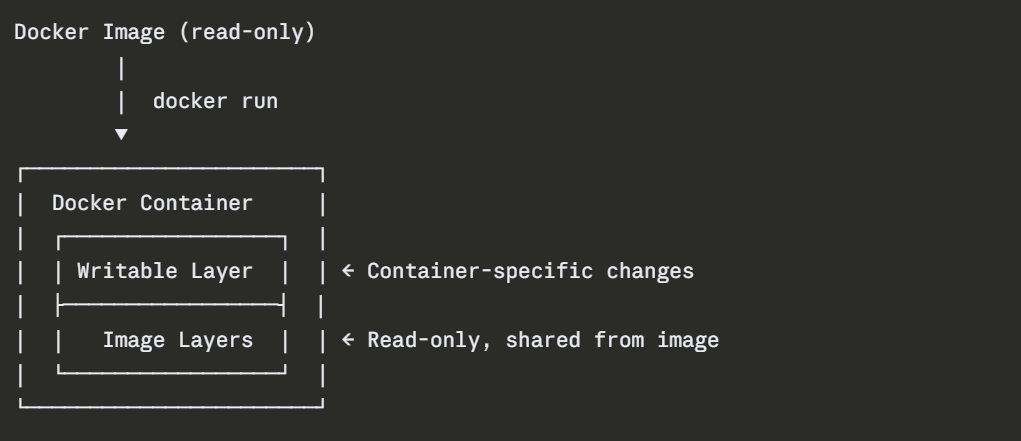The height and width of the screenshot is (441, 1021).
Task: Click bottom edge of the inner layers box
Action: click(172, 371)
